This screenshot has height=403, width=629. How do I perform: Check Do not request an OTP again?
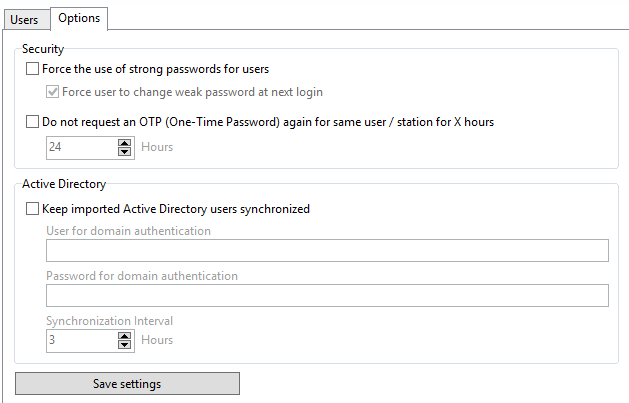(32, 122)
